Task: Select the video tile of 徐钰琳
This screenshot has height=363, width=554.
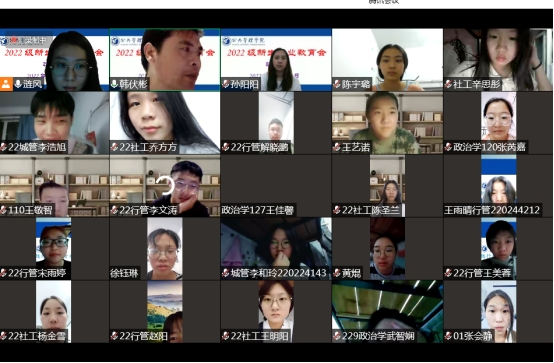Action: click(165, 249)
